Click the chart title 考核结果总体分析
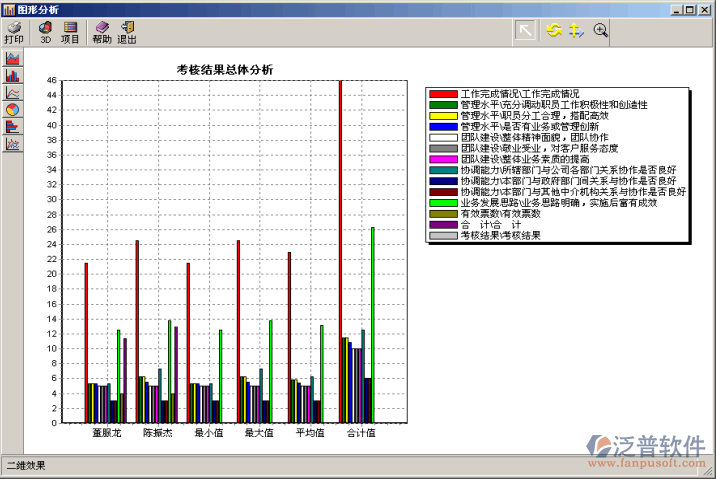The height and width of the screenshot is (479, 716). pyautogui.click(x=225, y=69)
